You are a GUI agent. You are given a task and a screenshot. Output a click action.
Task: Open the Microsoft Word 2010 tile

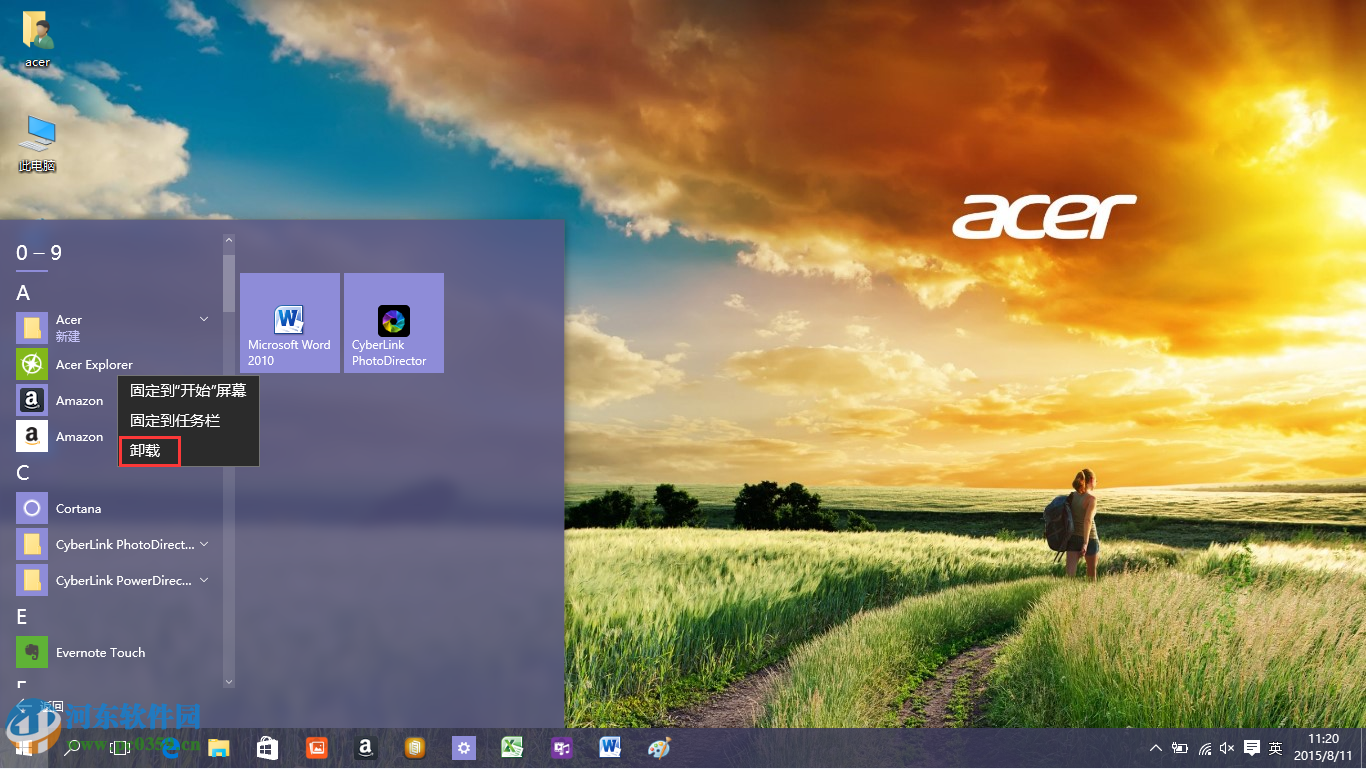289,322
